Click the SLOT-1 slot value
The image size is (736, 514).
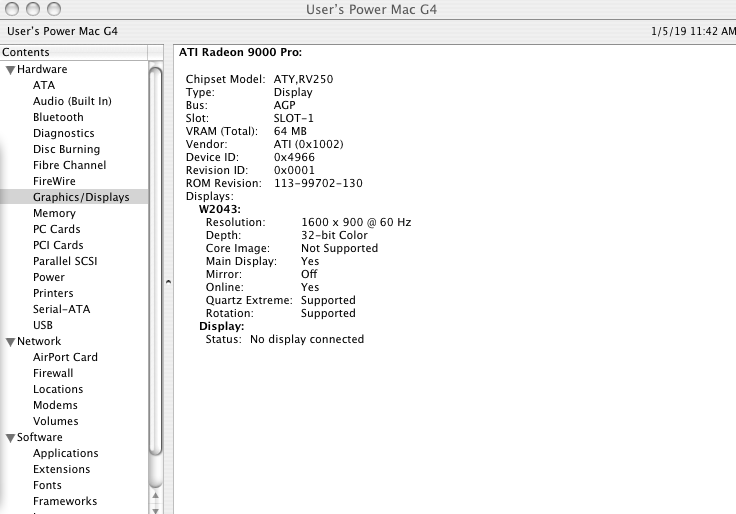[293, 118]
